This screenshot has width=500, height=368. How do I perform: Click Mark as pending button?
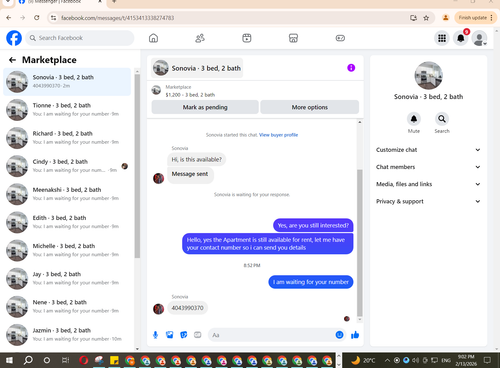coord(205,107)
